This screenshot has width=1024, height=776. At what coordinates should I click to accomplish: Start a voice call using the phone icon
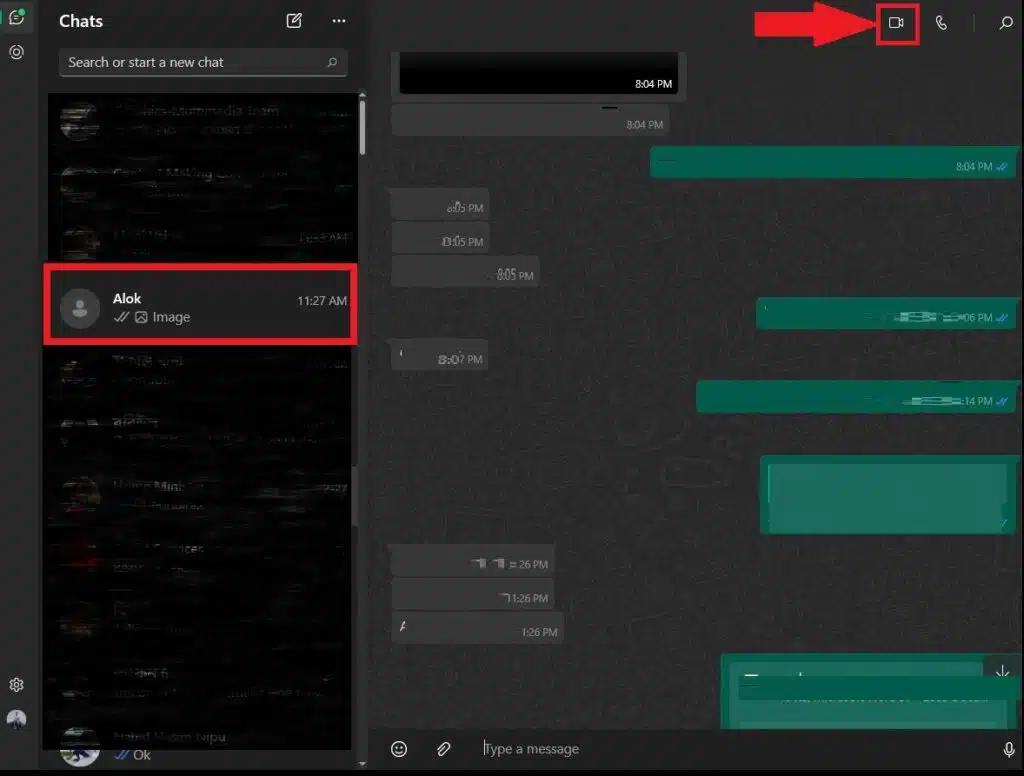941,22
